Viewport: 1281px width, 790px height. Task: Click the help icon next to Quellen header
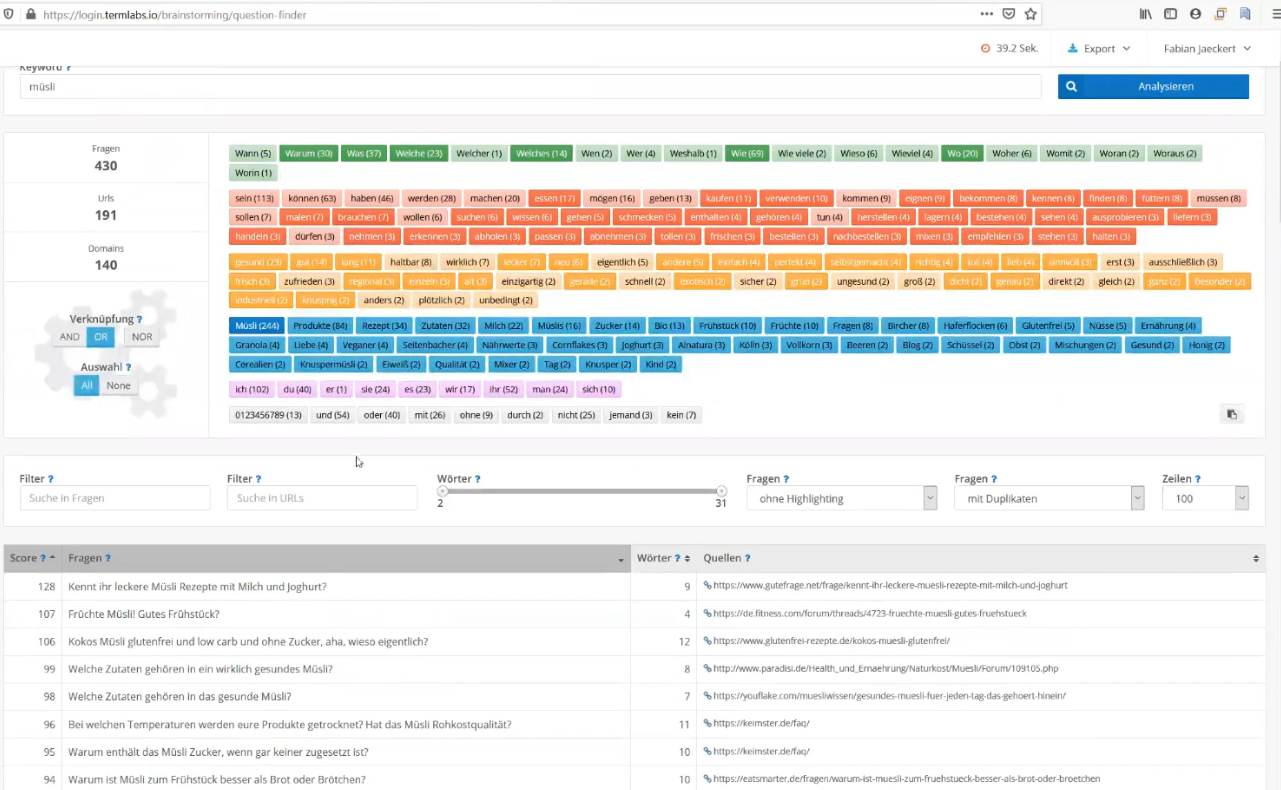click(x=747, y=558)
